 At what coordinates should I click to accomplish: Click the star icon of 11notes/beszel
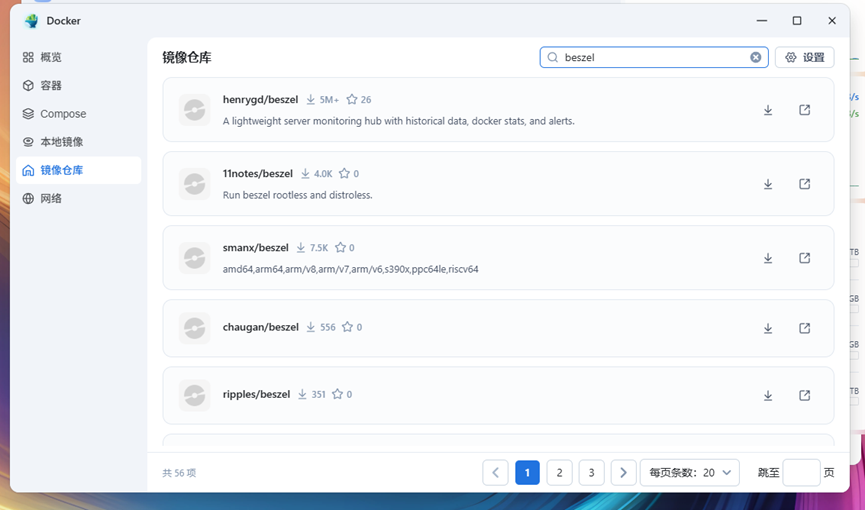coord(344,173)
